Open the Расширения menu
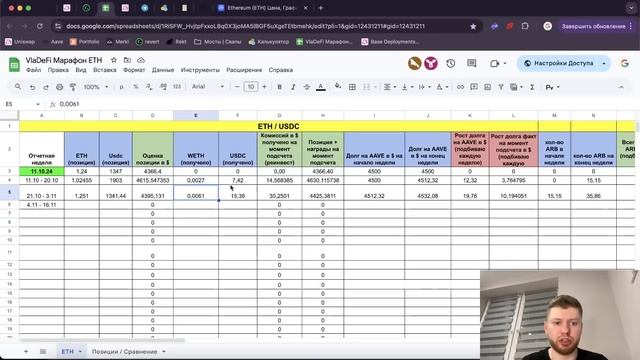 [x=244, y=70]
